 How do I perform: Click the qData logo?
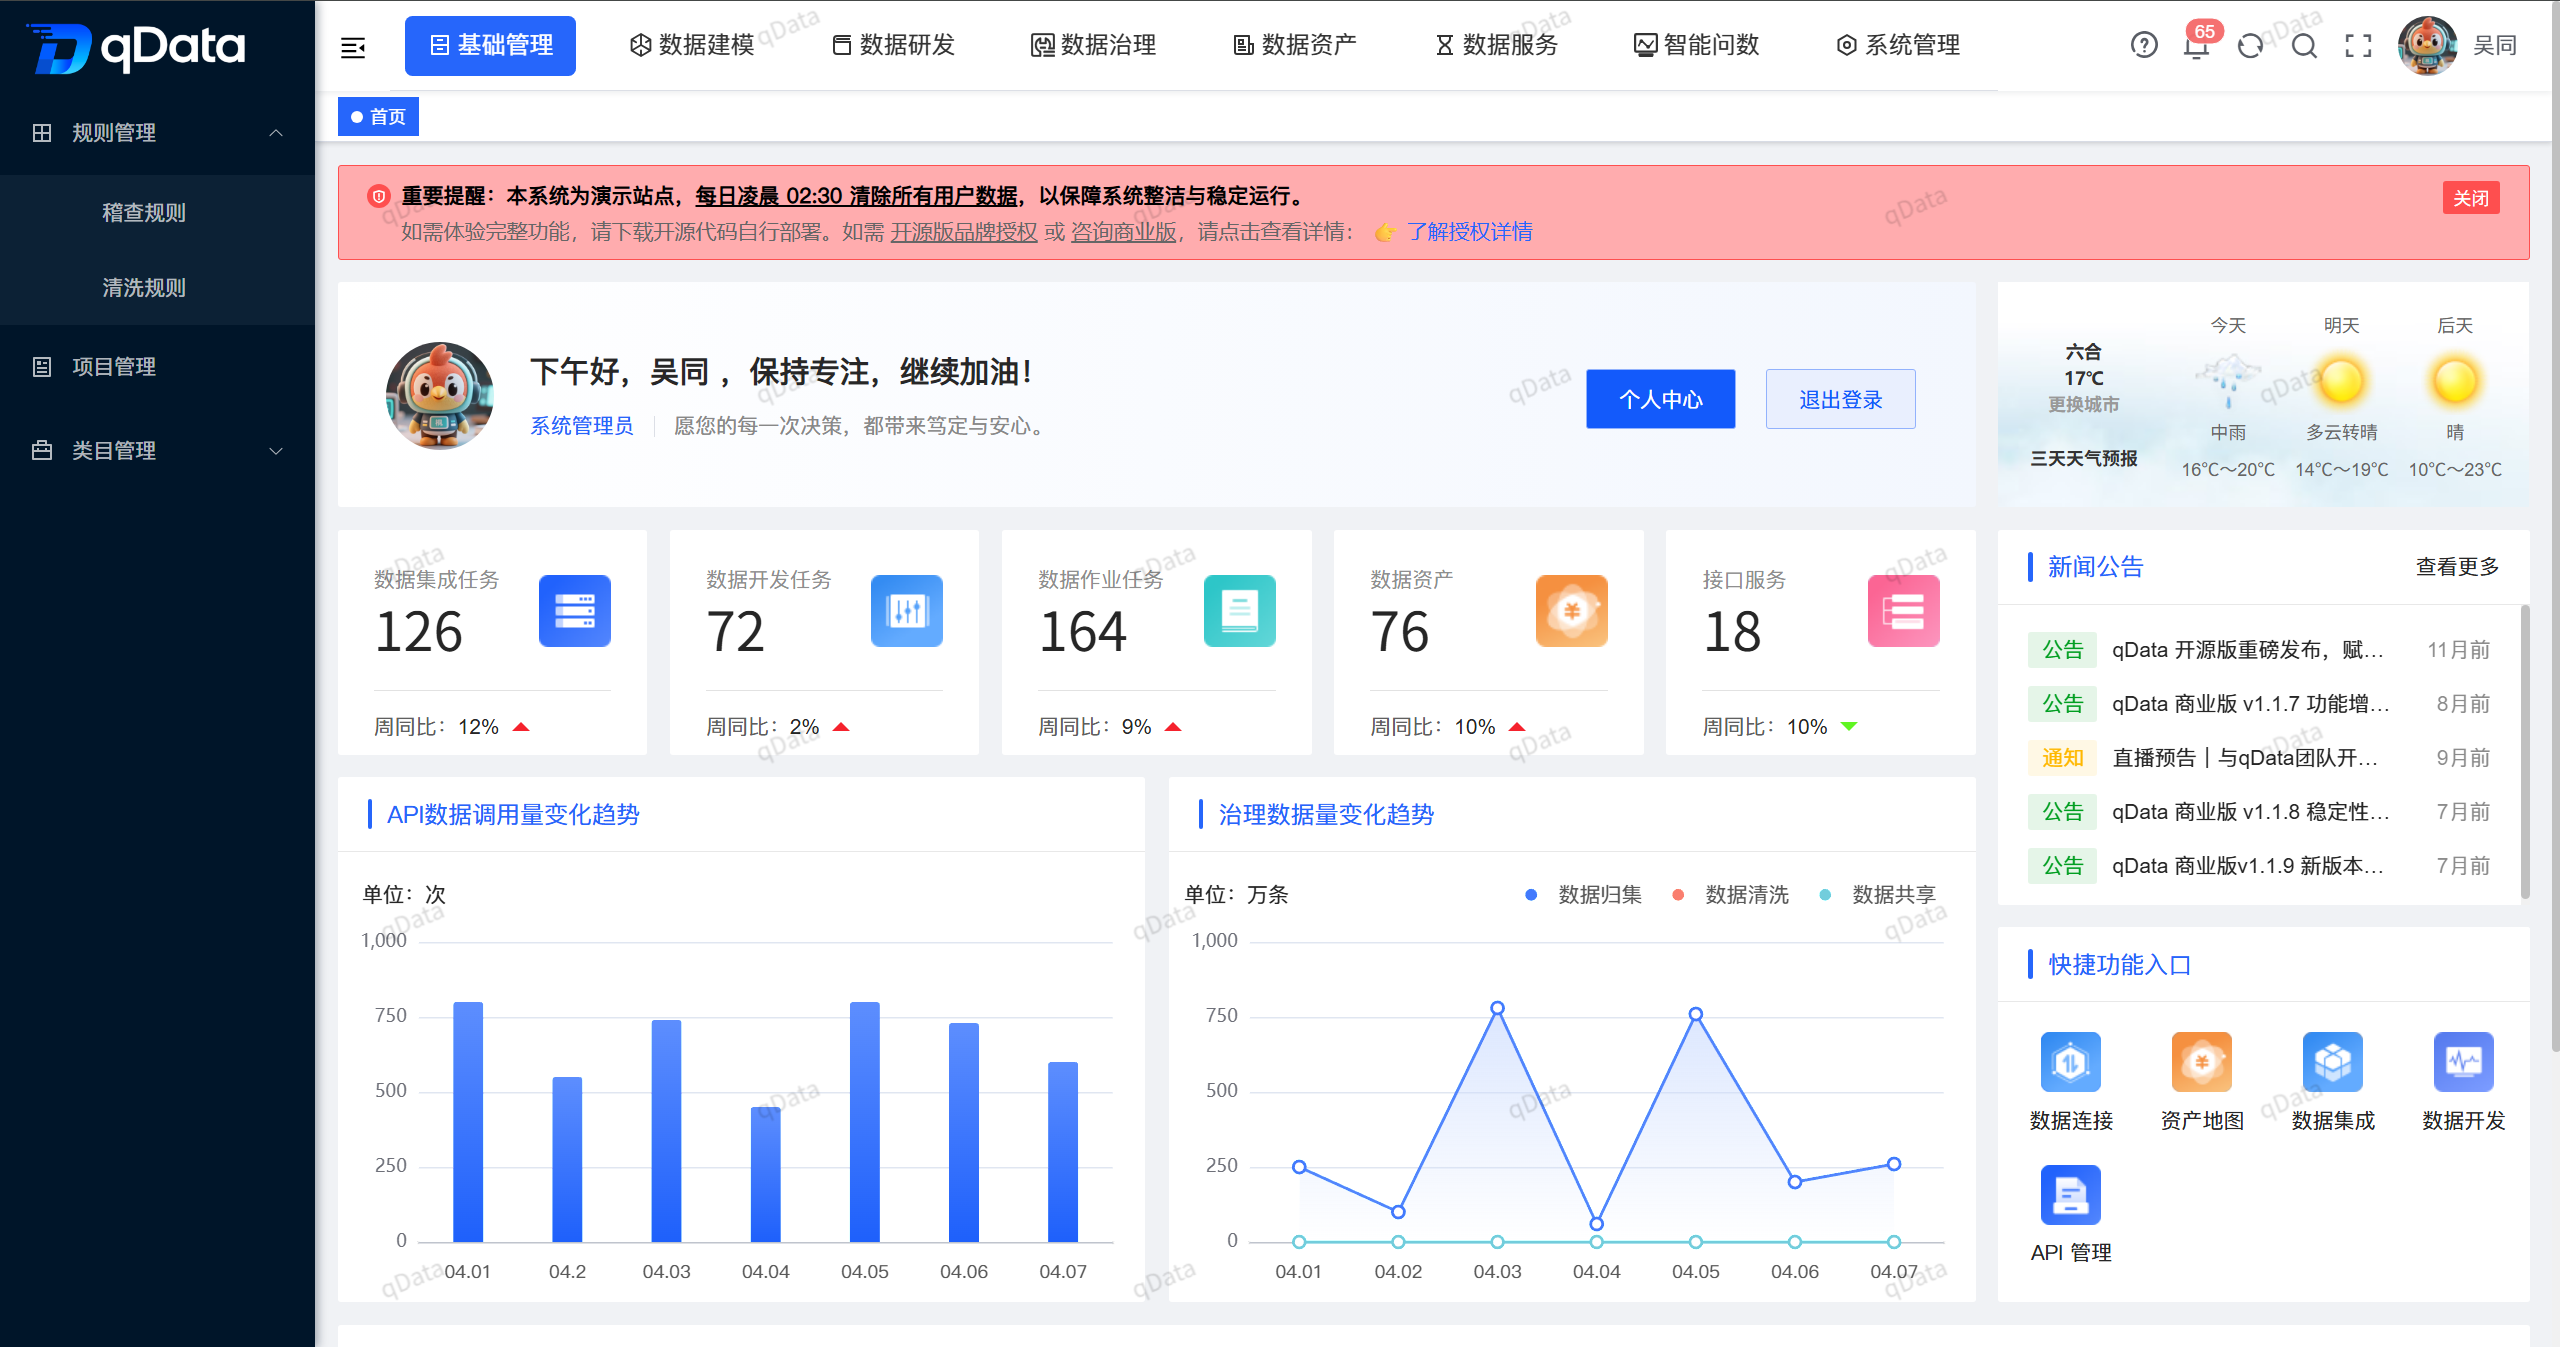(x=136, y=47)
